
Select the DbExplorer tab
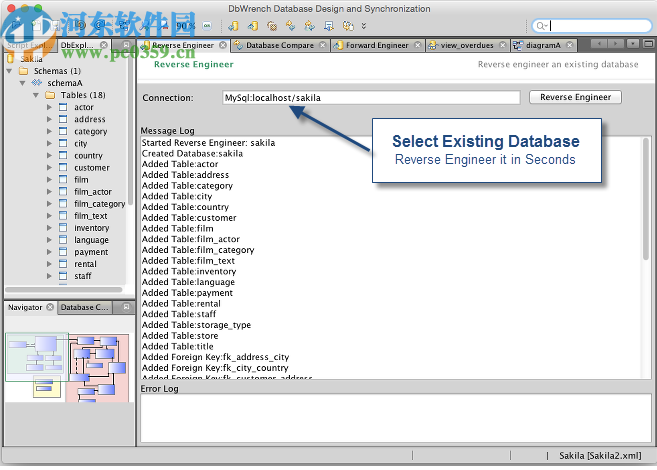[78, 45]
